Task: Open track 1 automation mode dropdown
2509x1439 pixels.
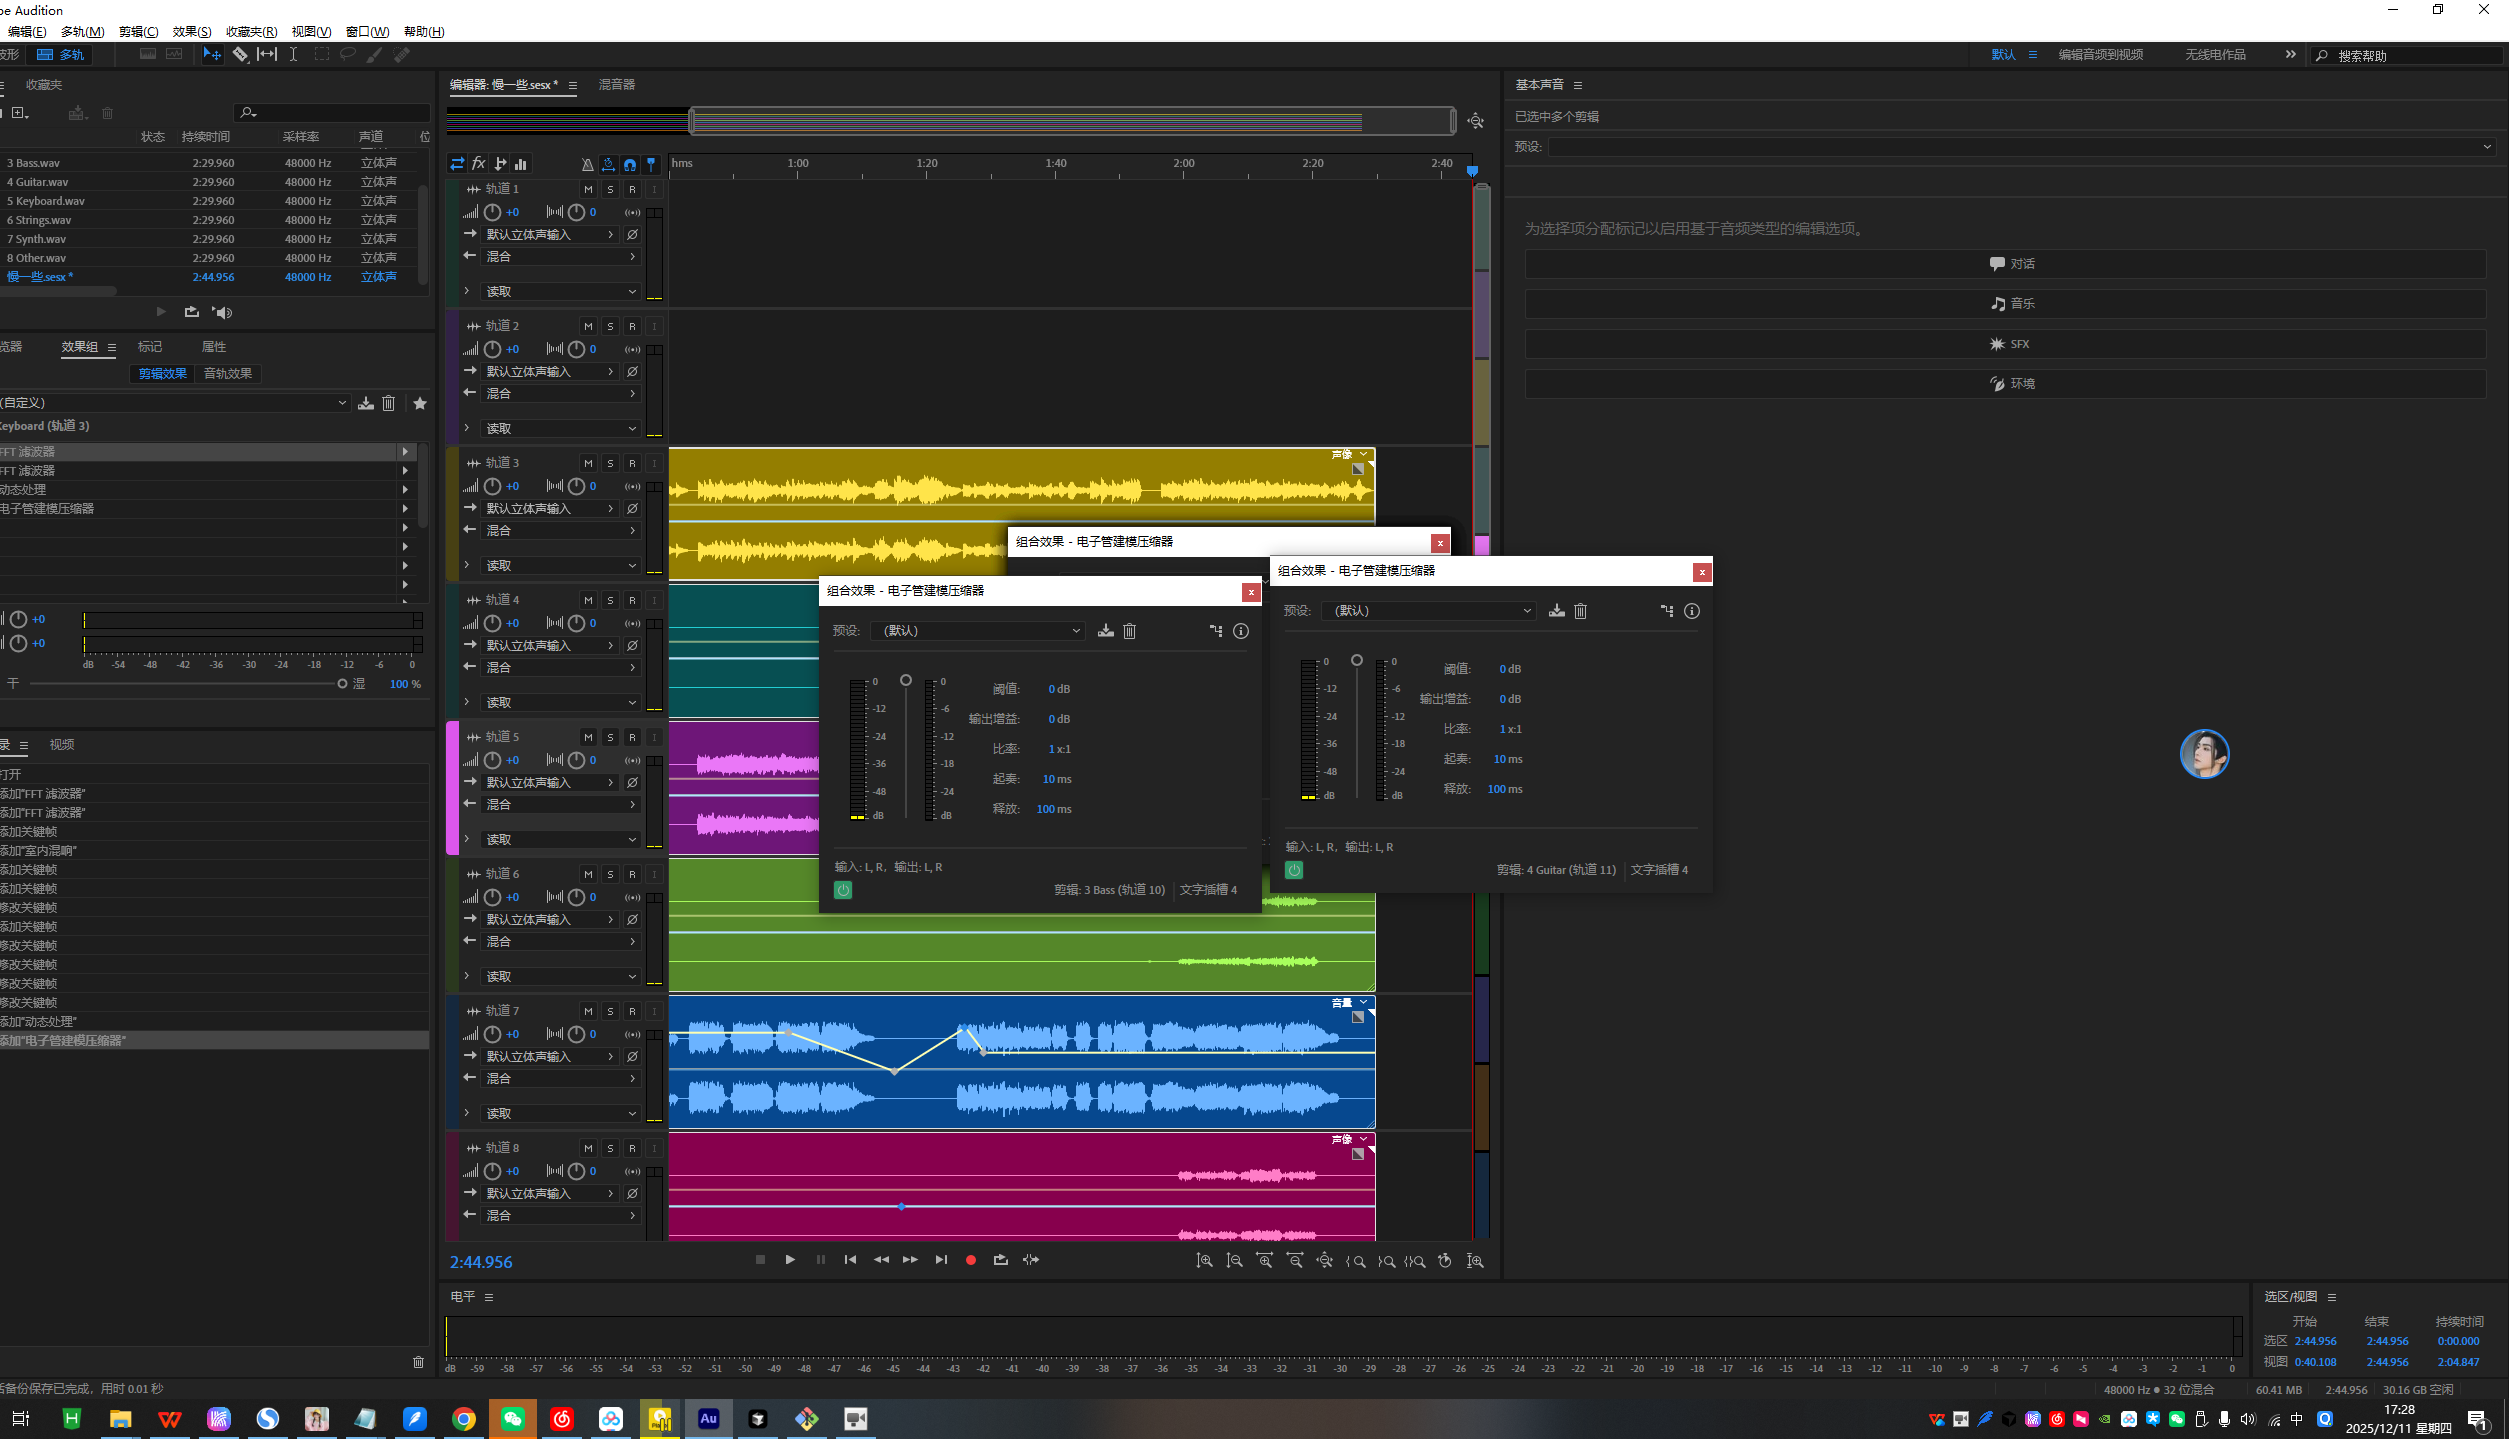Action: (x=560, y=292)
